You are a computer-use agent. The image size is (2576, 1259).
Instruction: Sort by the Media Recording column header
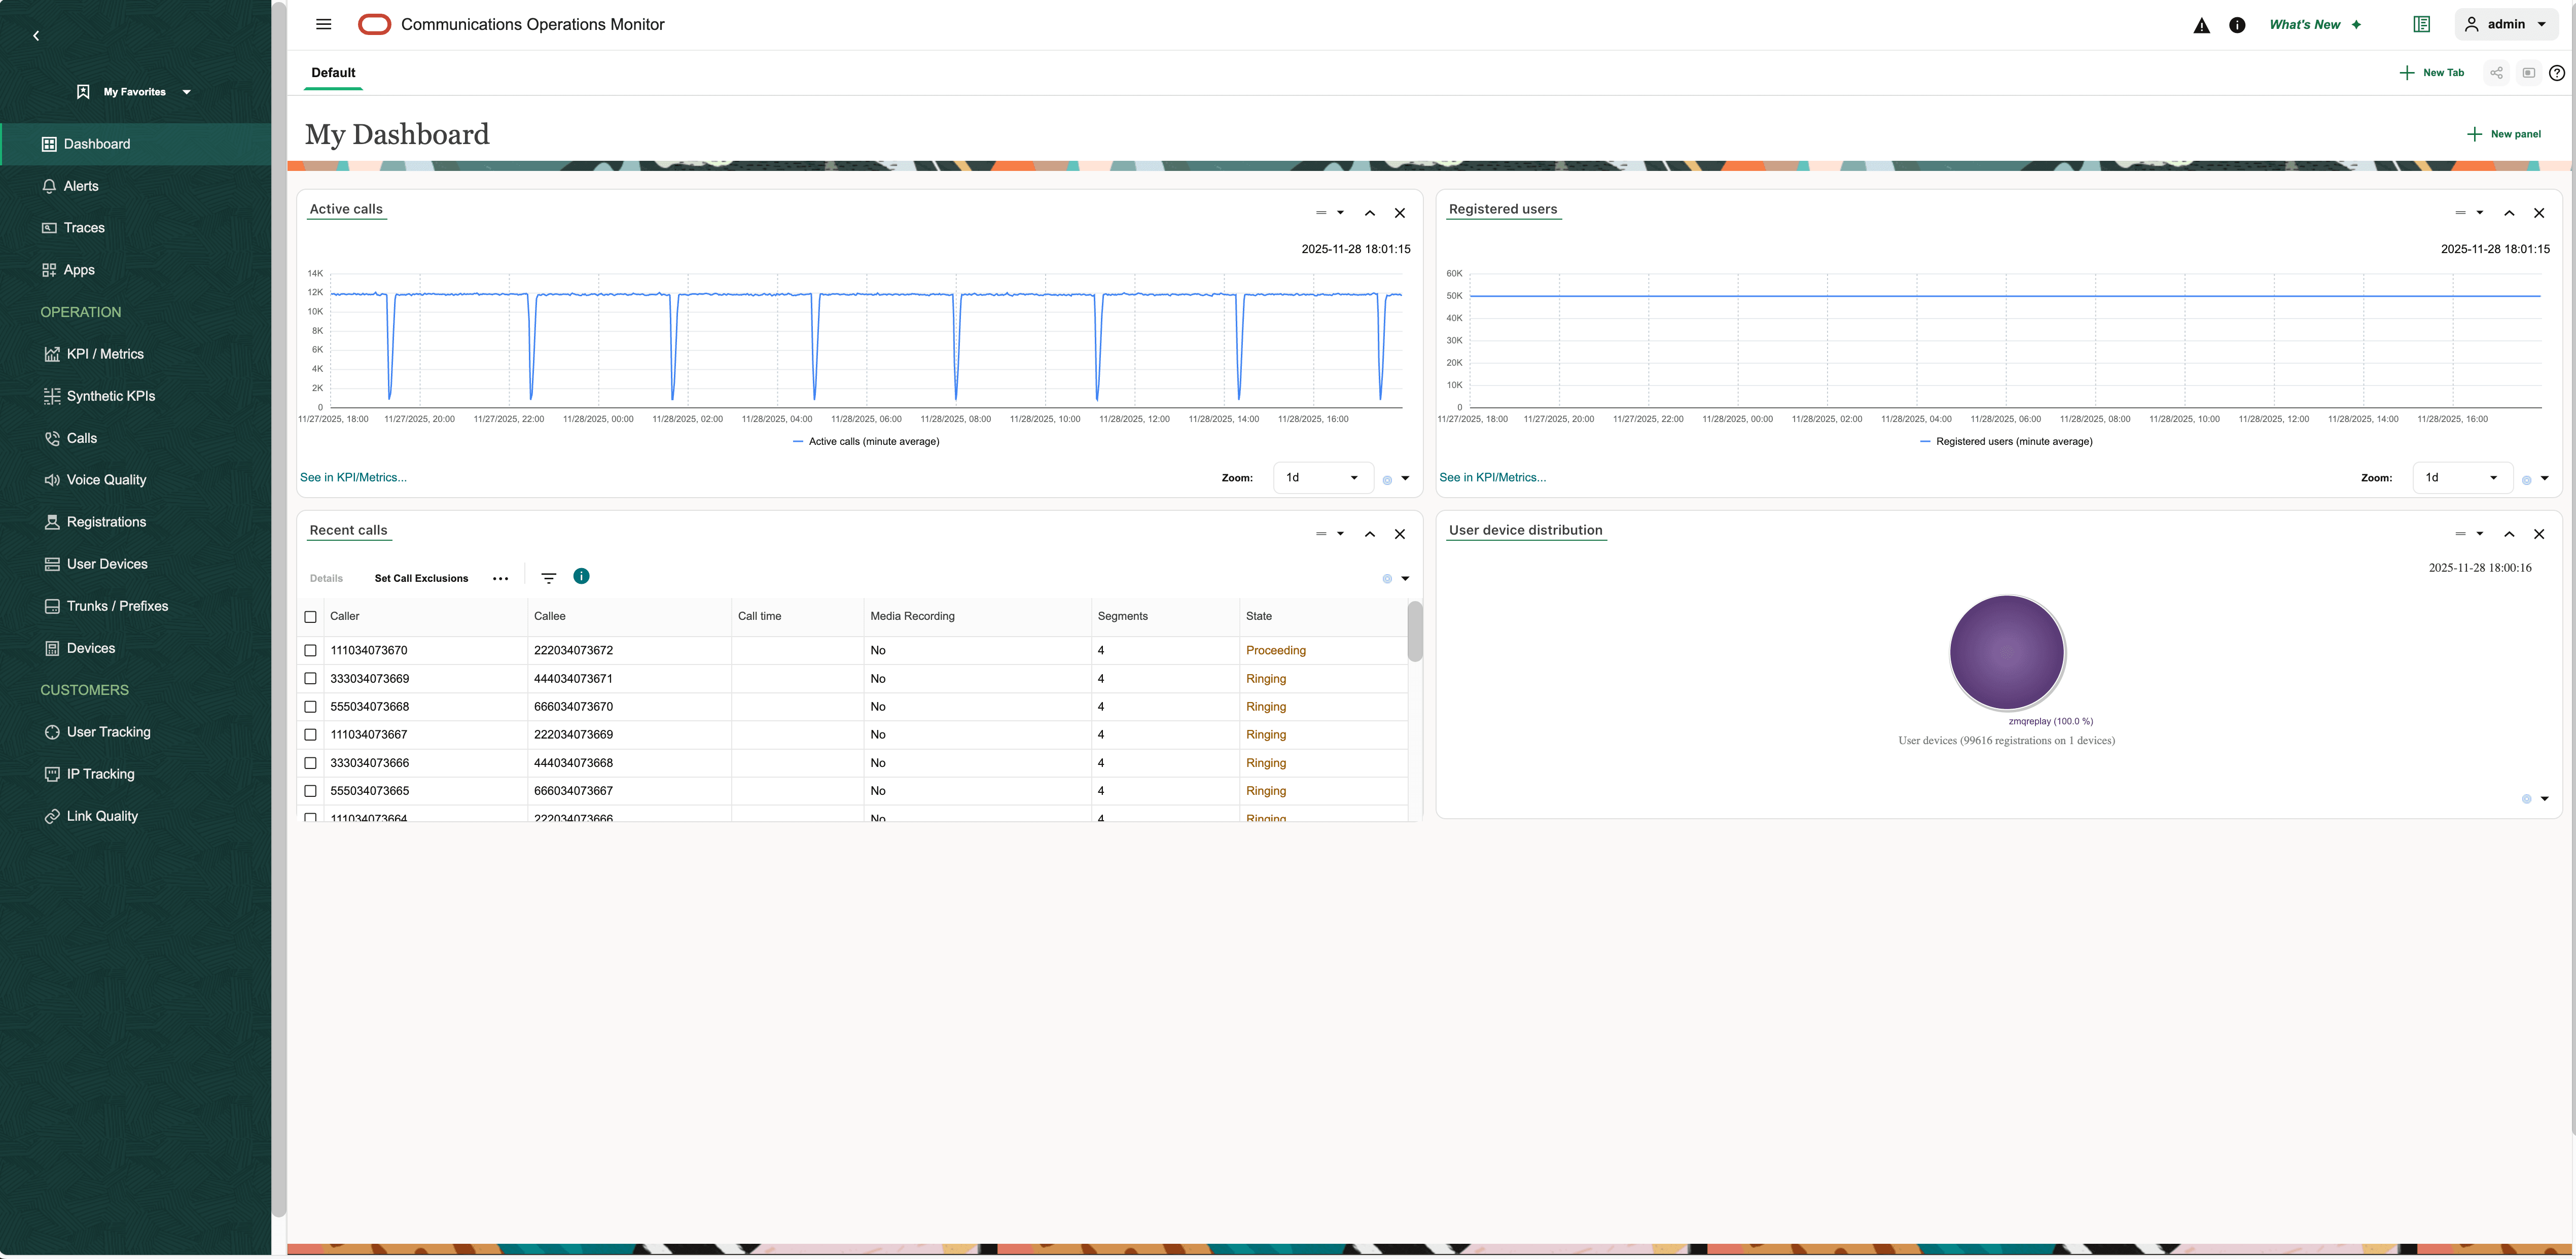977,617
